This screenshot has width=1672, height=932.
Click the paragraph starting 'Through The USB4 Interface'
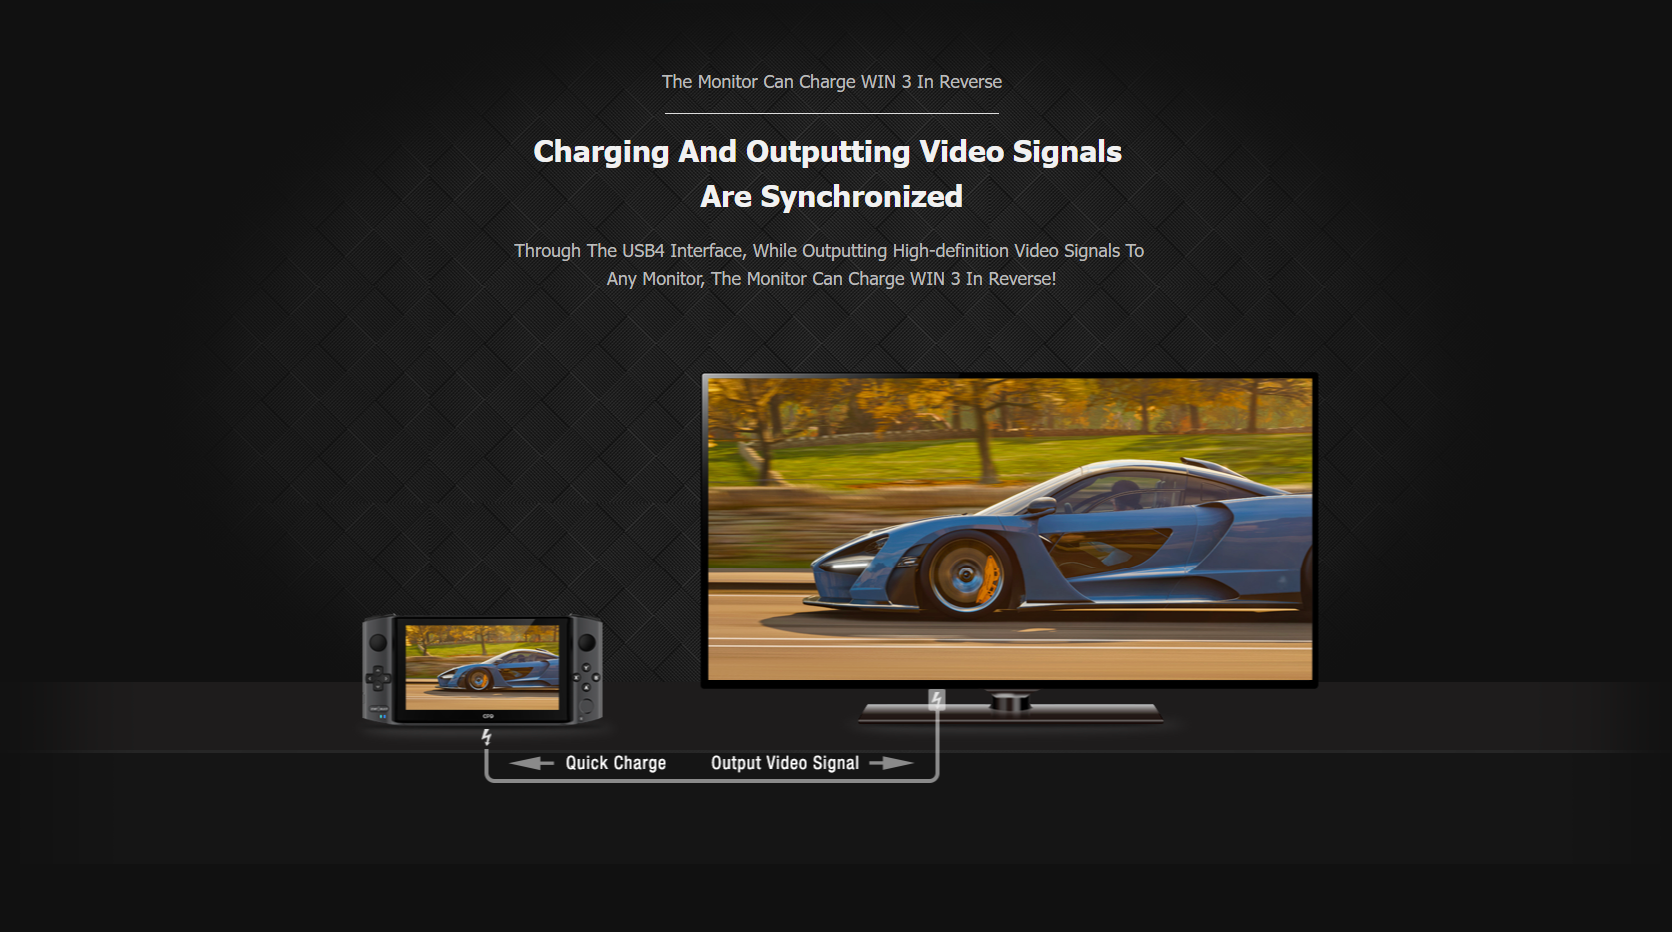pyautogui.click(x=830, y=265)
